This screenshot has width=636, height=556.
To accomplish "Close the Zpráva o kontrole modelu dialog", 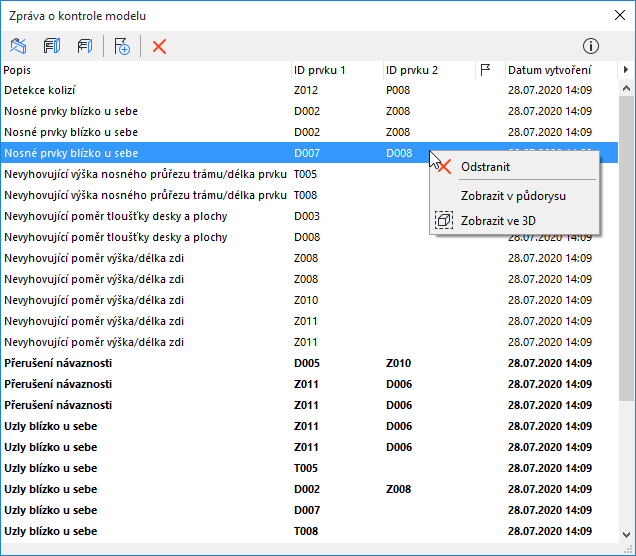I will click(x=619, y=15).
